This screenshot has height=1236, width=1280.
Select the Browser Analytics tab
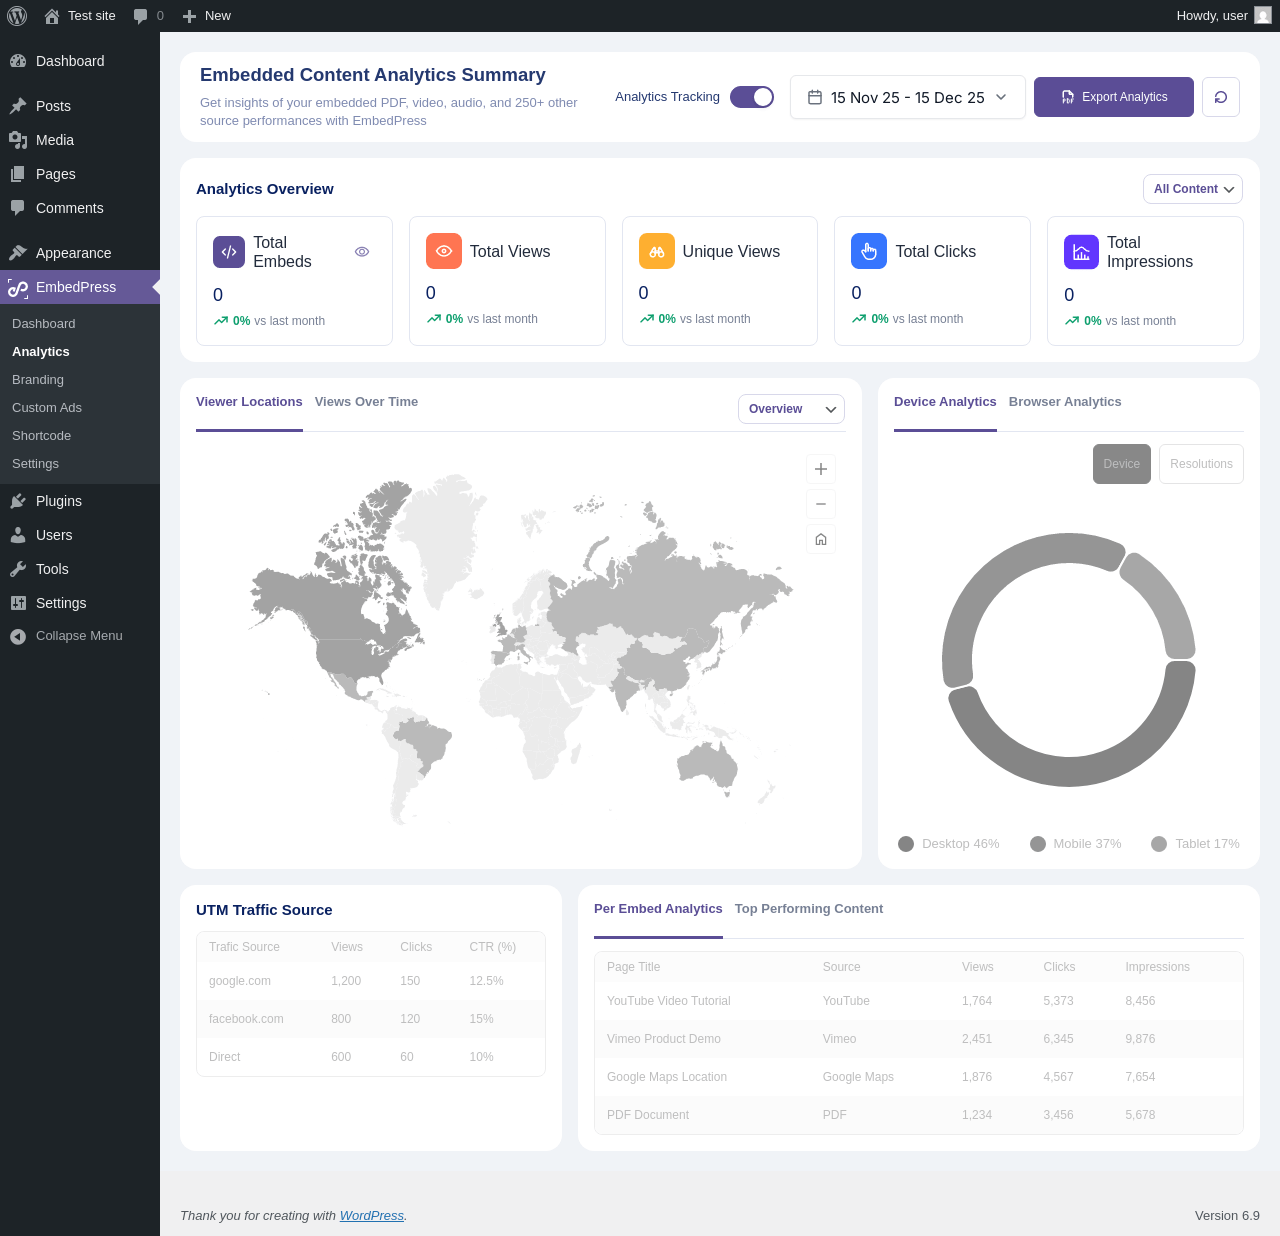tap(1064, 402)
